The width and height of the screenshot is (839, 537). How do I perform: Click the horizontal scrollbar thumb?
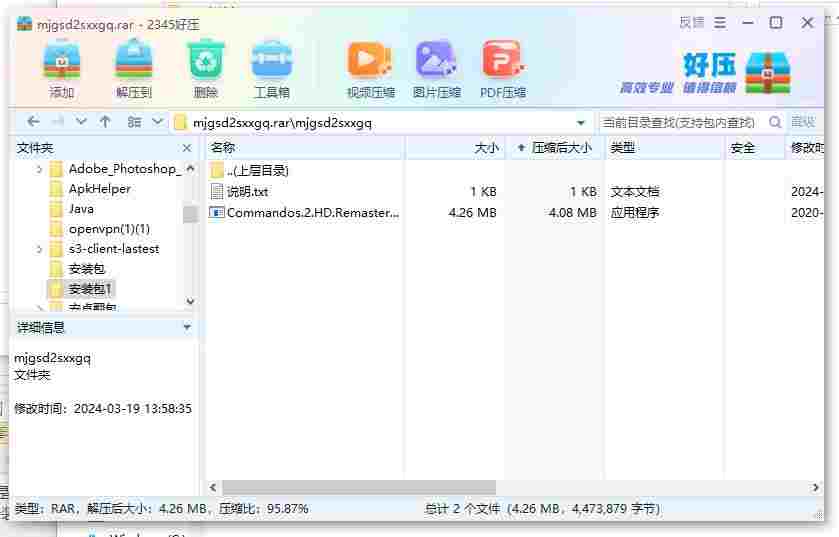(x=359, y=487)
